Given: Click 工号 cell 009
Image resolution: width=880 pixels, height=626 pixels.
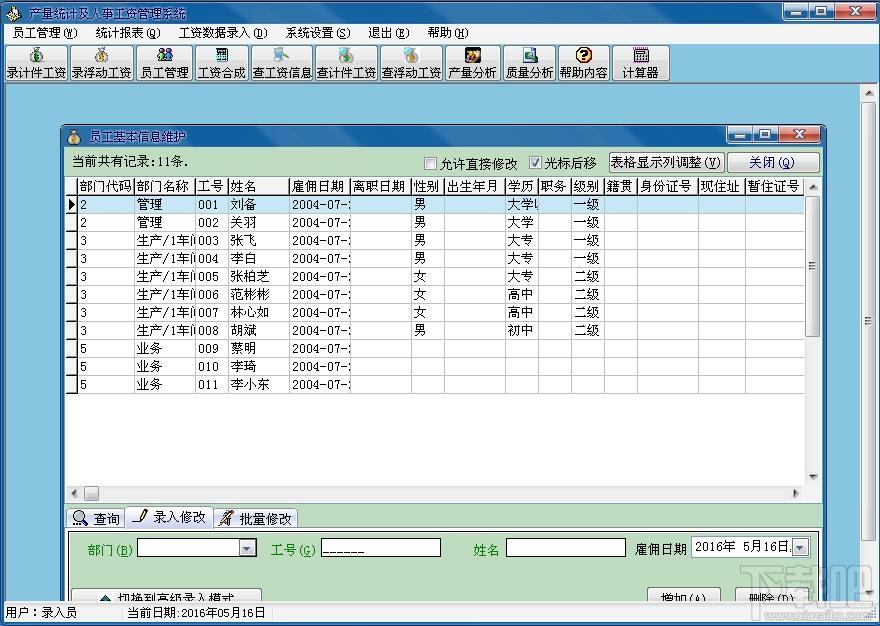Looking at the screenshot, I should [x=212, y=348].
